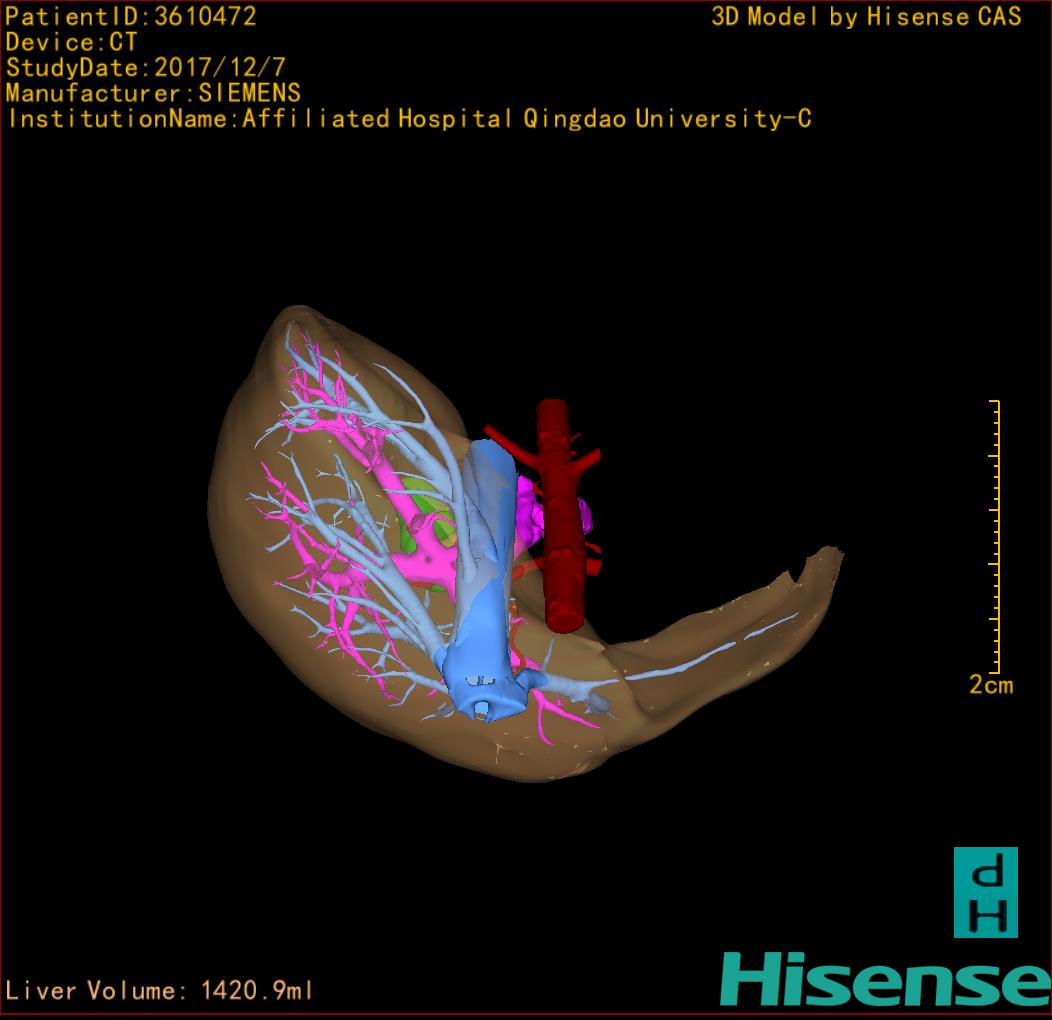The width and height of the screenshot is (1052, 1020).
Task: Click the PatientID:3610472 text
Action: pos(131,16)
